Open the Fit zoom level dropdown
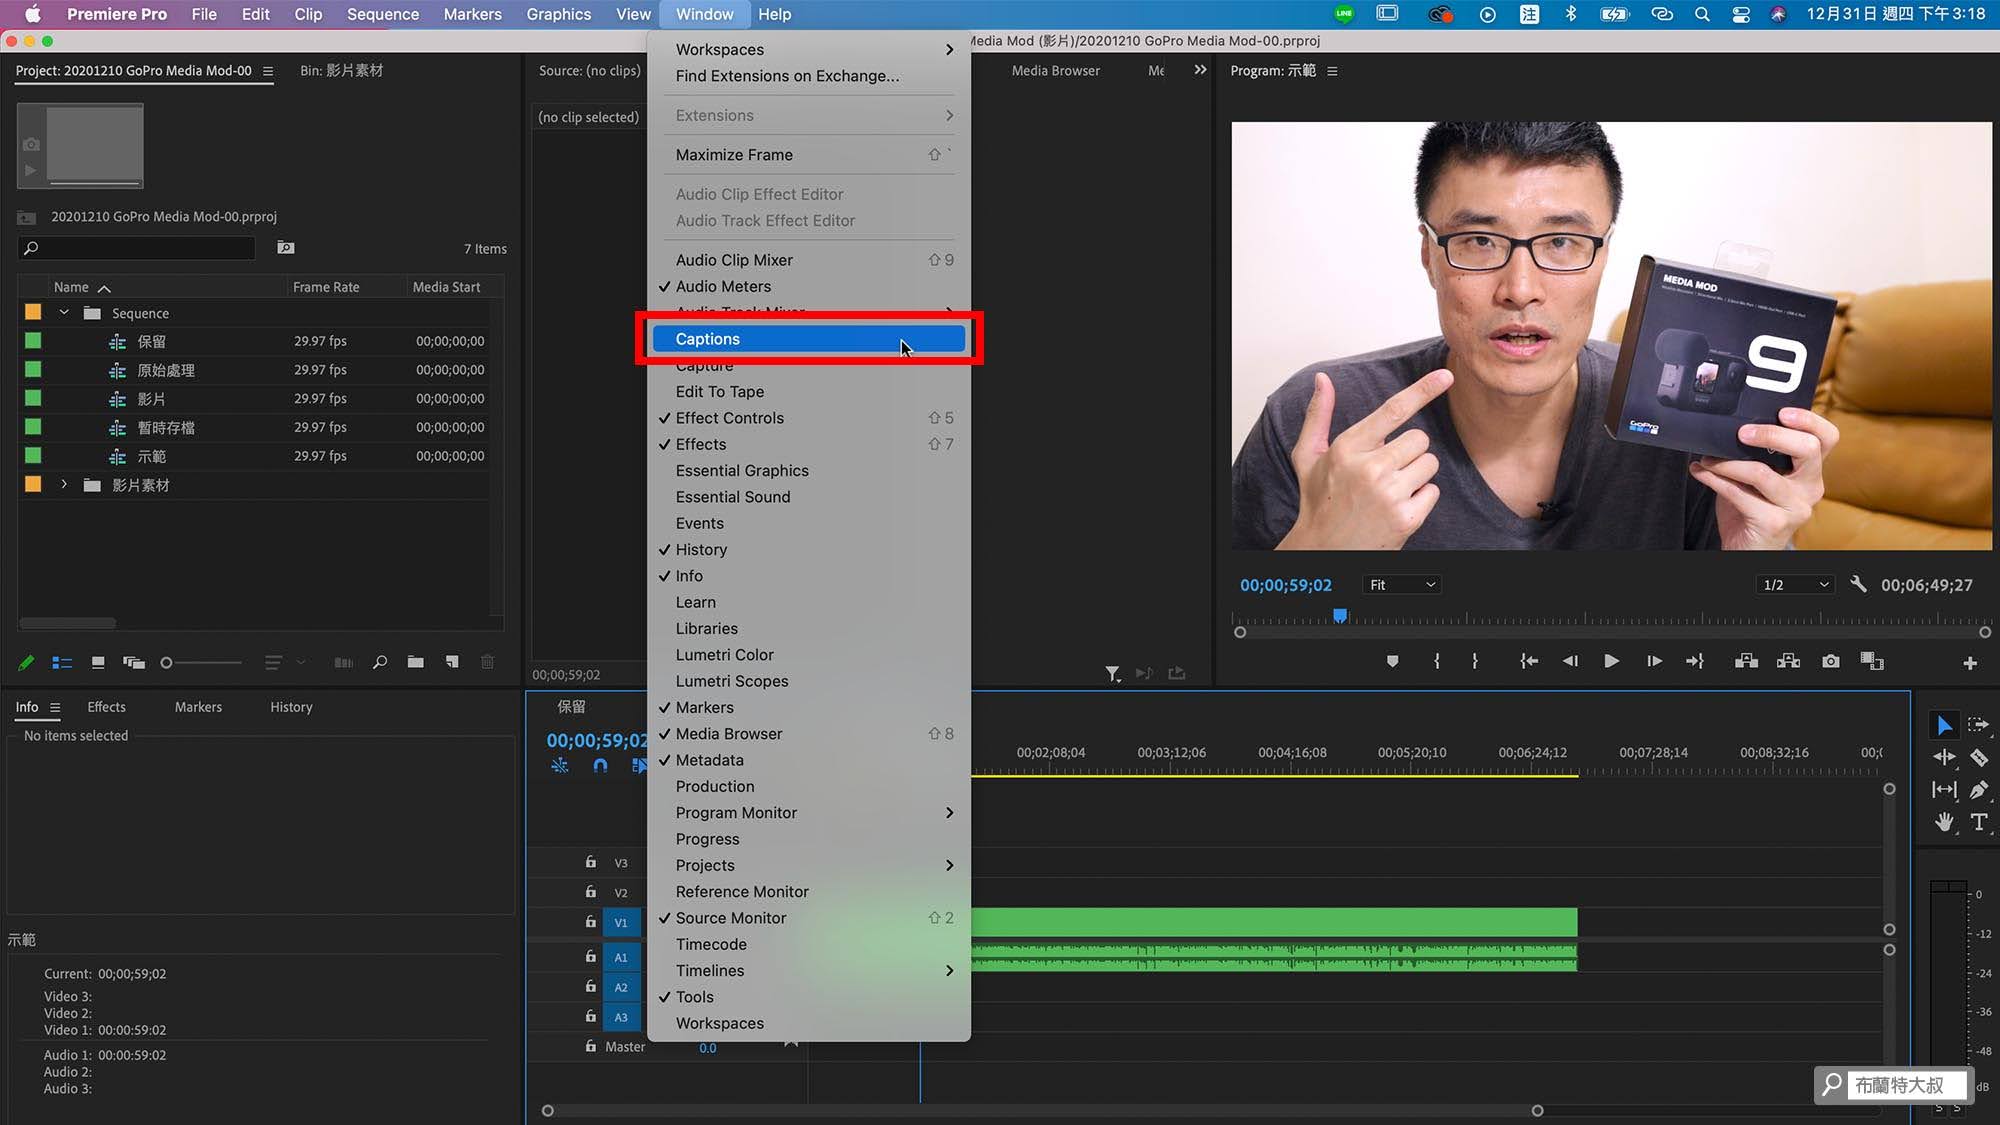Image resolution: width=2000 pixels, height=1125 pixels. tap(1401, 585)
